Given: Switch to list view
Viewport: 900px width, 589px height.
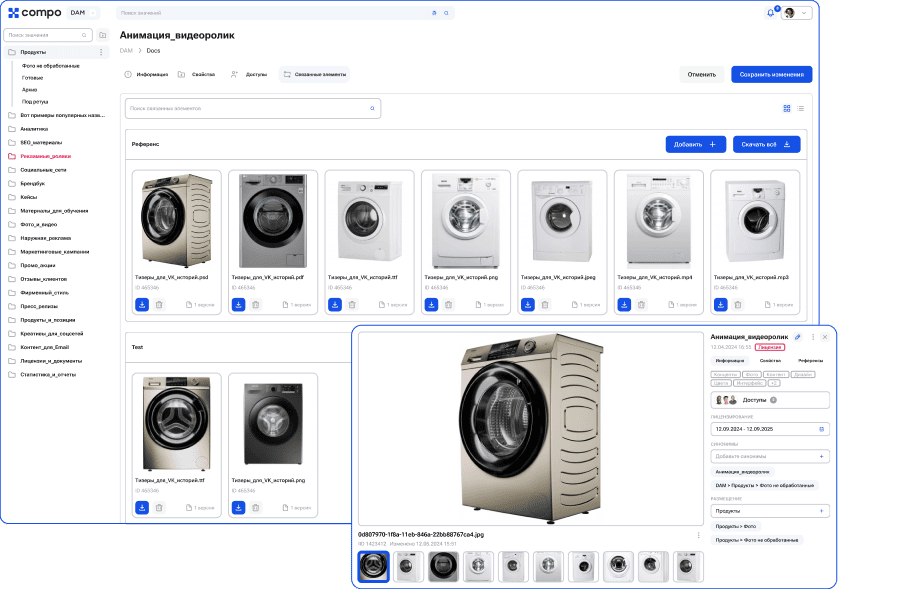Looking at the screenshot, I should tap(801, 108).
